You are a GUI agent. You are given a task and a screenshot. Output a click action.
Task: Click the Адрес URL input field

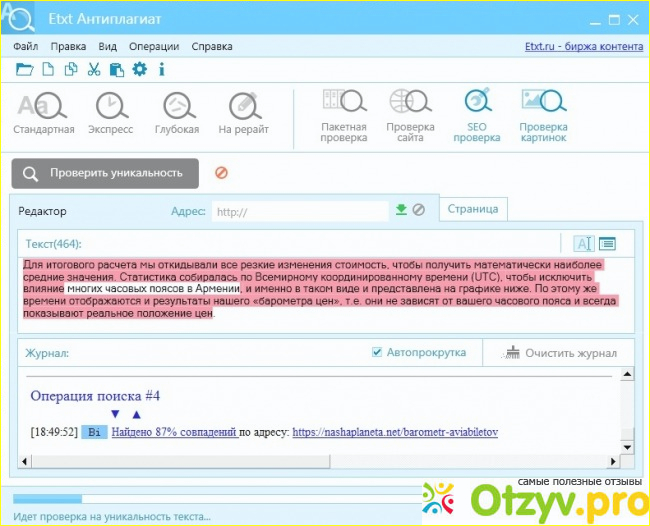[x=300, y=211]
